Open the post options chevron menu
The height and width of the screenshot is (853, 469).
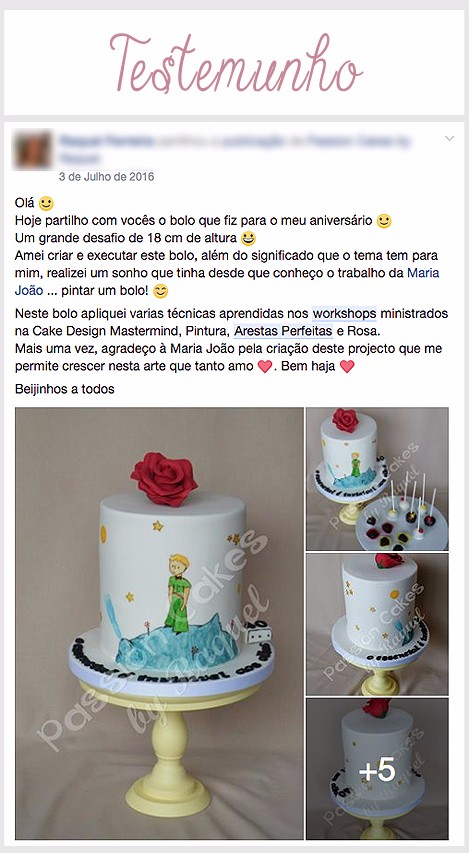(x=449, y=139)
